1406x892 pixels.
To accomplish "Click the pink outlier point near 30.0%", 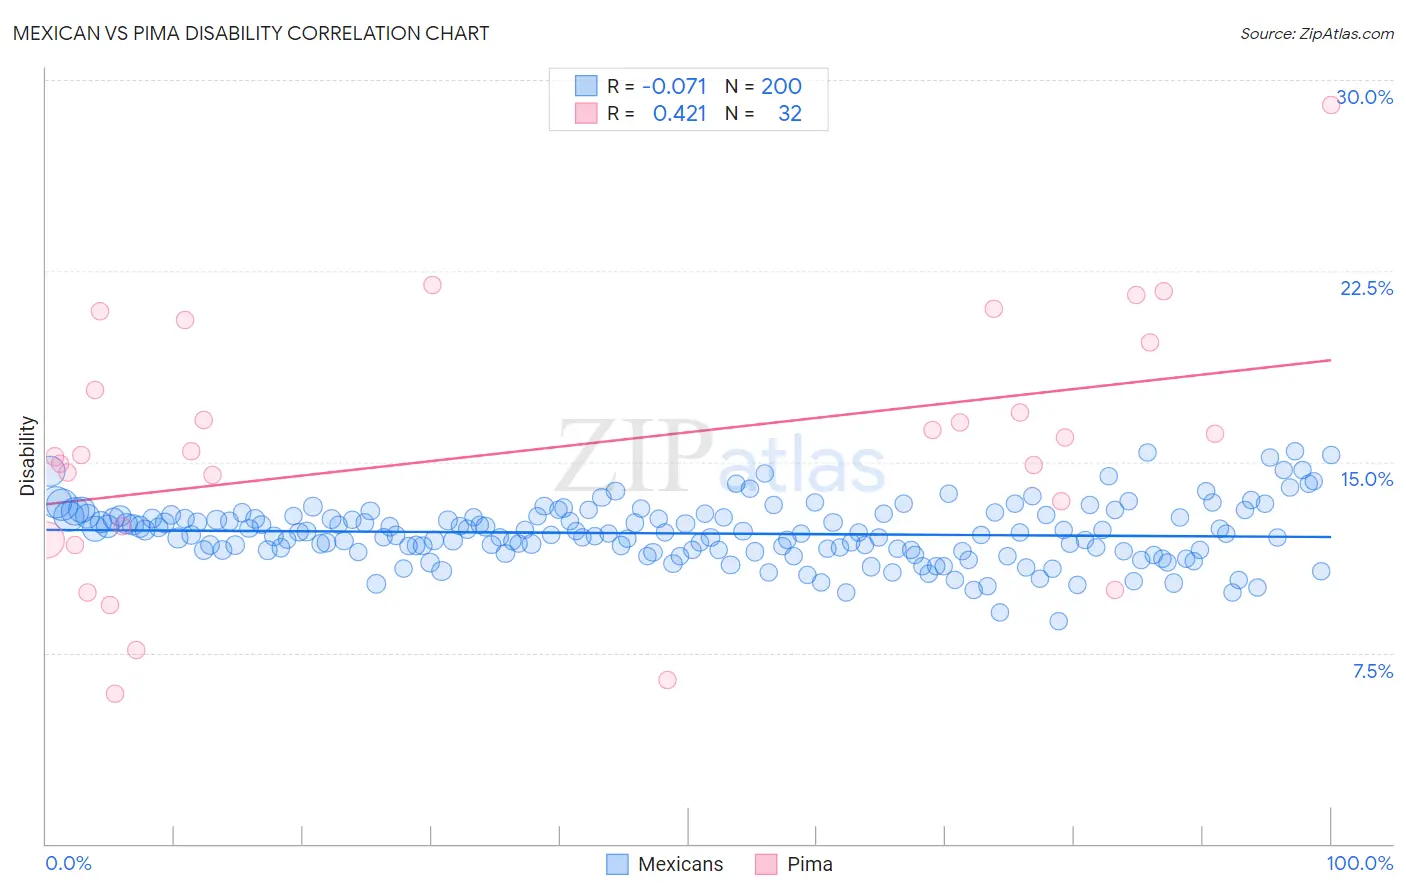I will 1331,104.
